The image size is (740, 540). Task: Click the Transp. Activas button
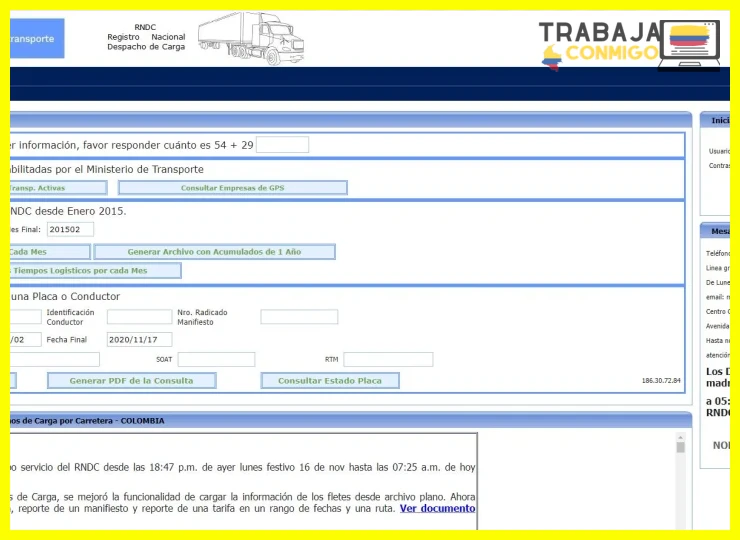pos(59,188)
